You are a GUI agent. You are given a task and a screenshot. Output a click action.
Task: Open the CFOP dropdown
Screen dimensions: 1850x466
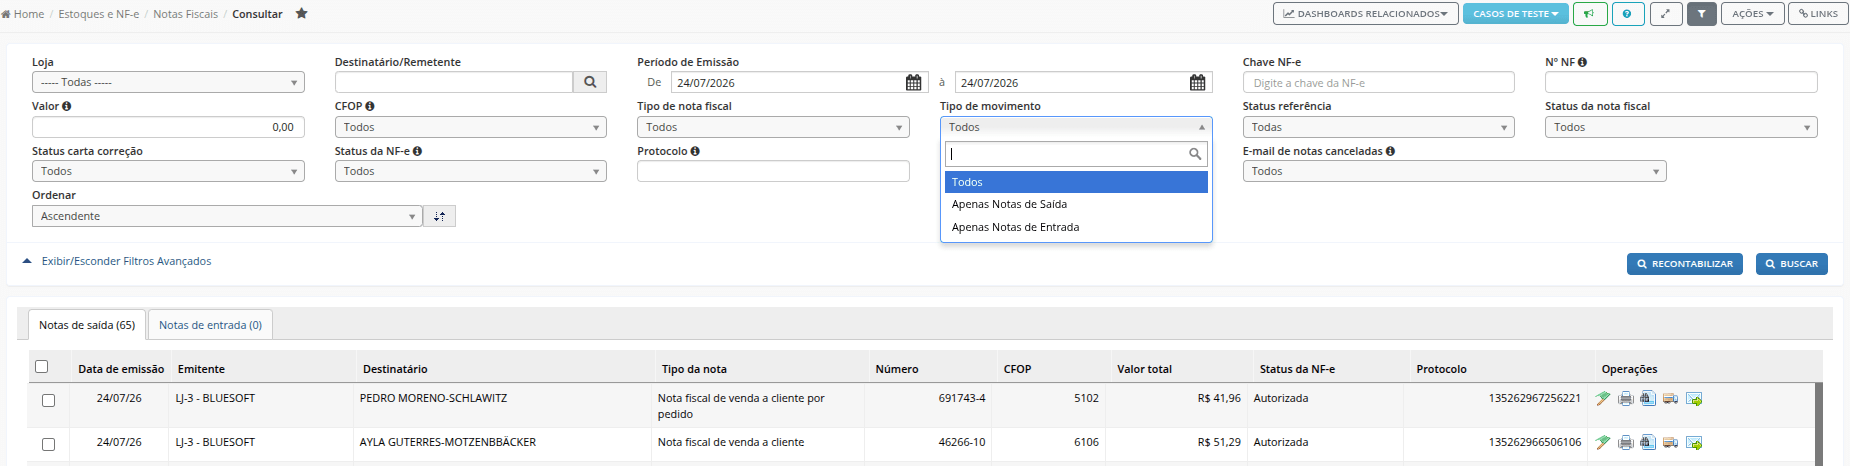[471, 127]
